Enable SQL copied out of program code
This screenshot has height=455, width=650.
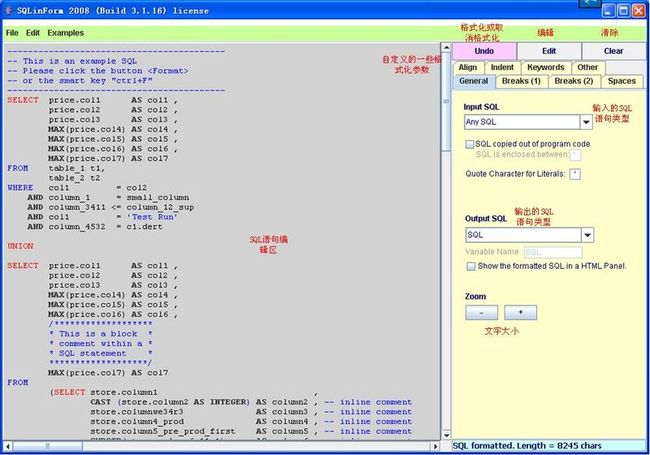[x=470, y=144]
